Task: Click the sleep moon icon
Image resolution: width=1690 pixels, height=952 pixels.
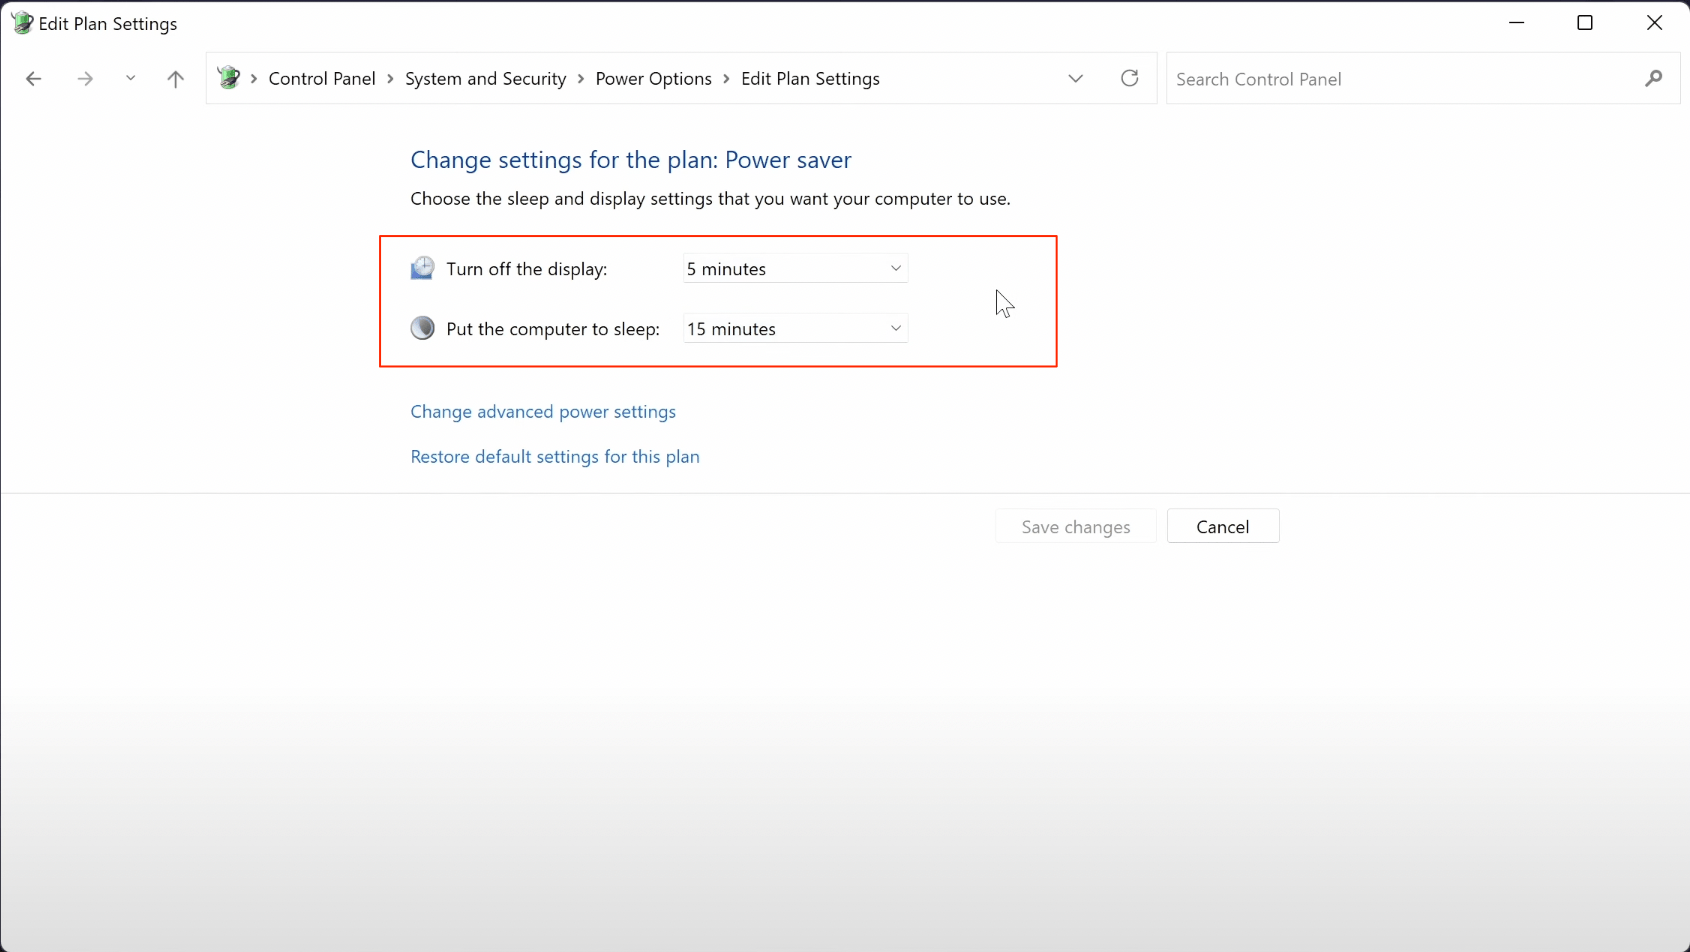Action: point(423,329)
